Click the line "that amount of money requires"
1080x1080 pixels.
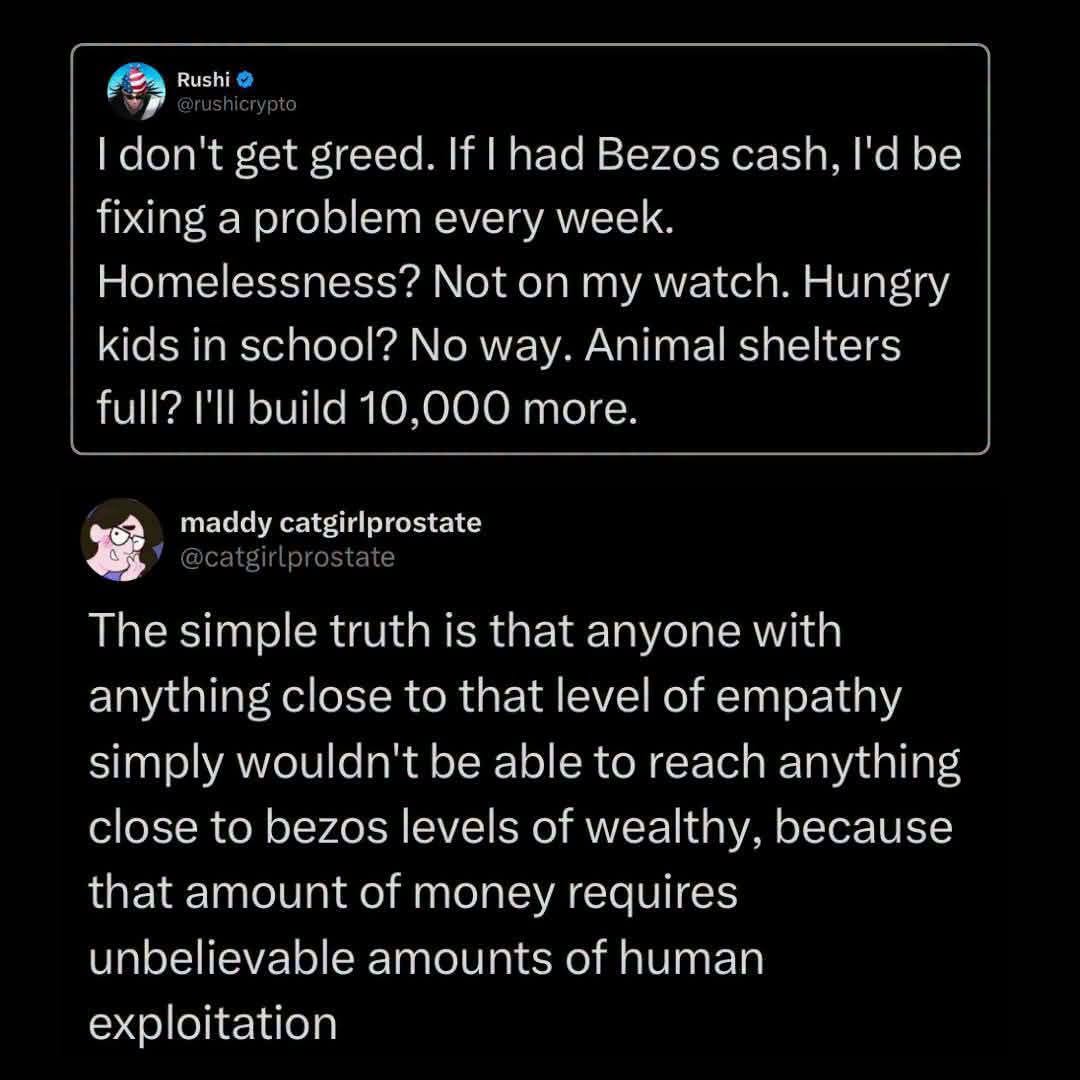[x=413, y=894]
